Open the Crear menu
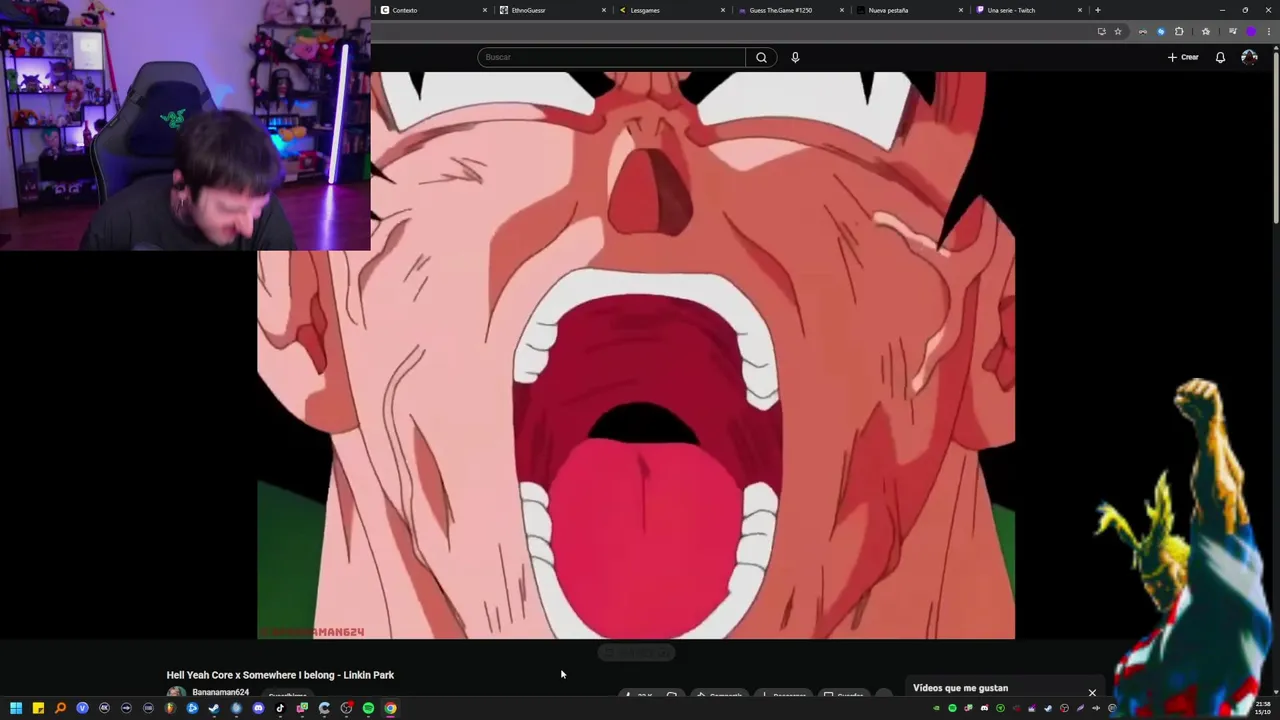Viewport: 1280px width, 720px height. (x=1183, y=57)
